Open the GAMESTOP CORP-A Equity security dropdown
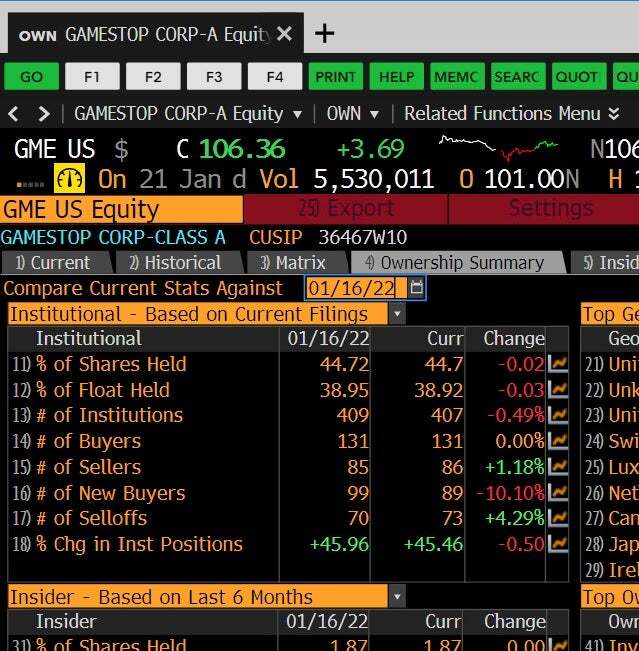The width and height of the screenshot is (639, 651). [x=188, y=113]
